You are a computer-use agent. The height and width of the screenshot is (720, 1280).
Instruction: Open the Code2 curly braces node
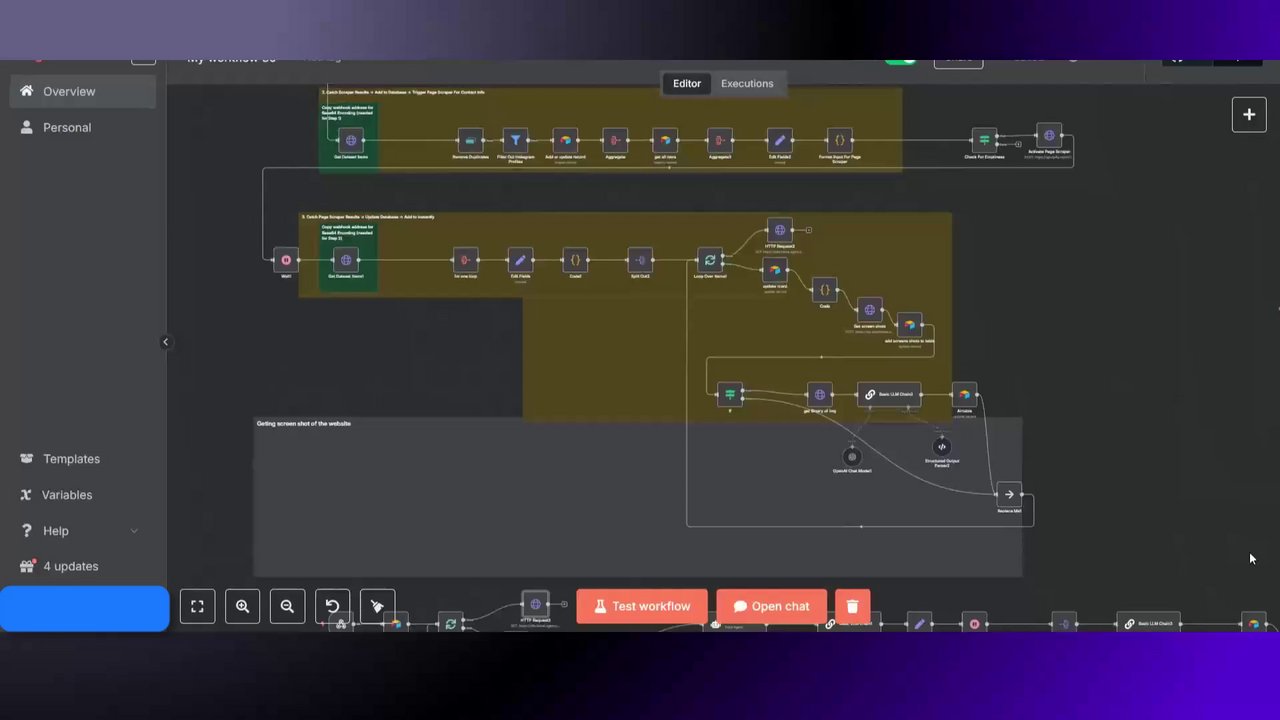click(575, 260)
